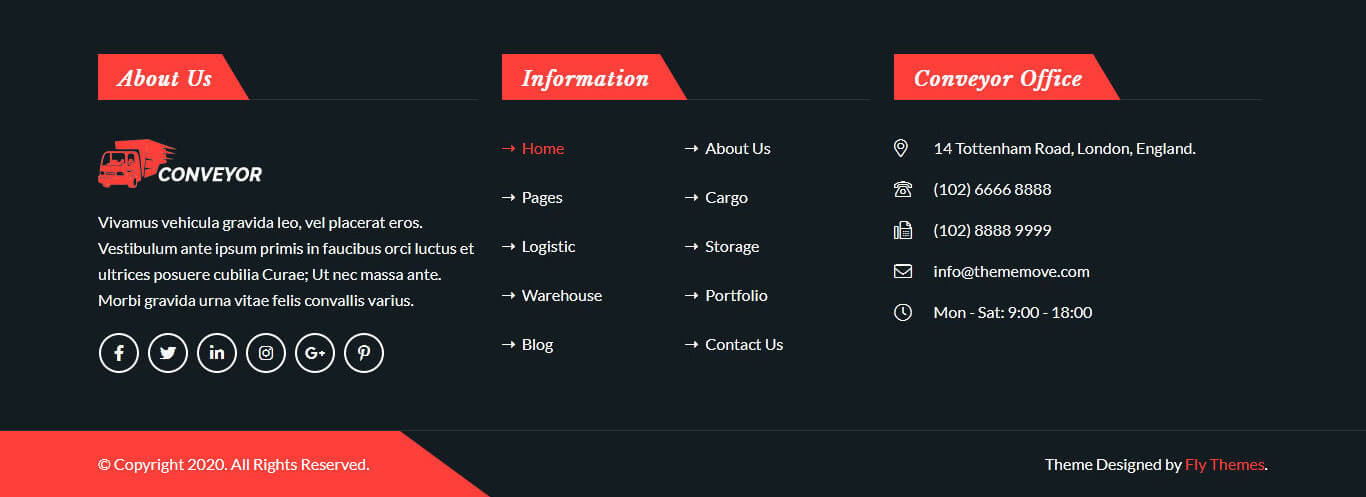Open the Facebook social icon
Image resolution: width=1366 pixels, height=497 pixels.
point(119,353)
